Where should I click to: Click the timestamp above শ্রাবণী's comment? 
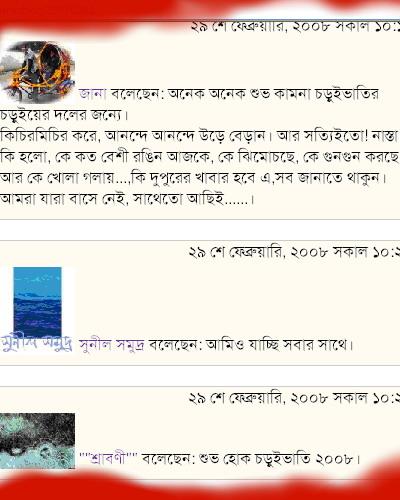point(294,398)
